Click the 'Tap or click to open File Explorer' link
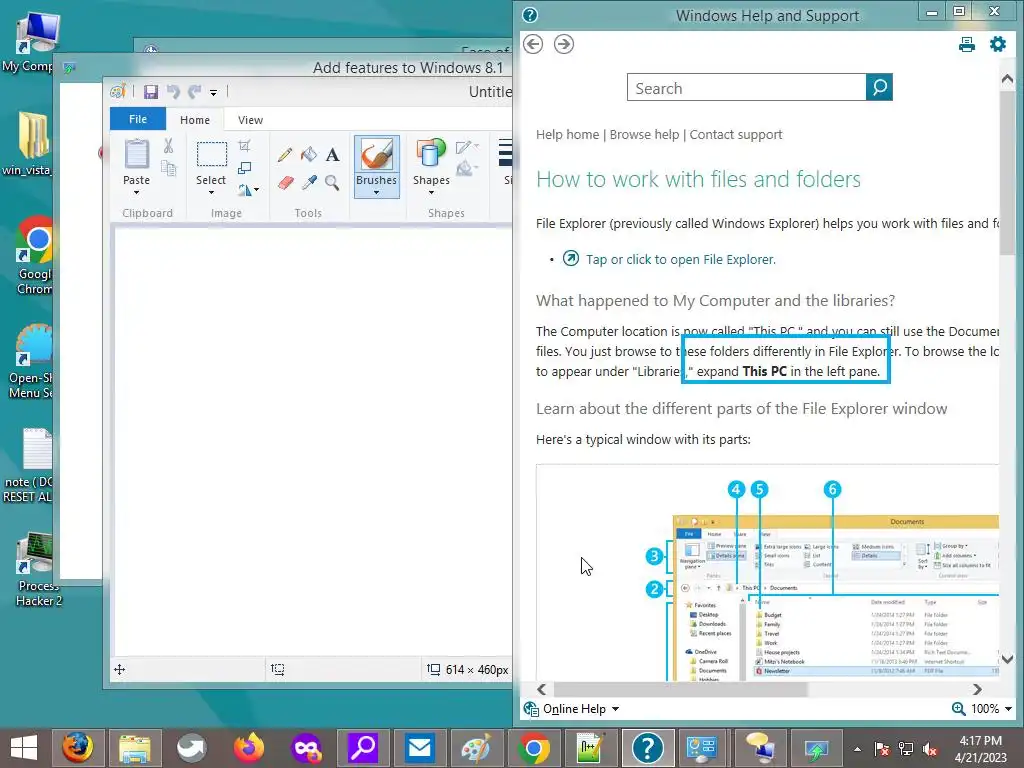The height and width of the screenshot is (768, 1024). [x=680, y=259]
